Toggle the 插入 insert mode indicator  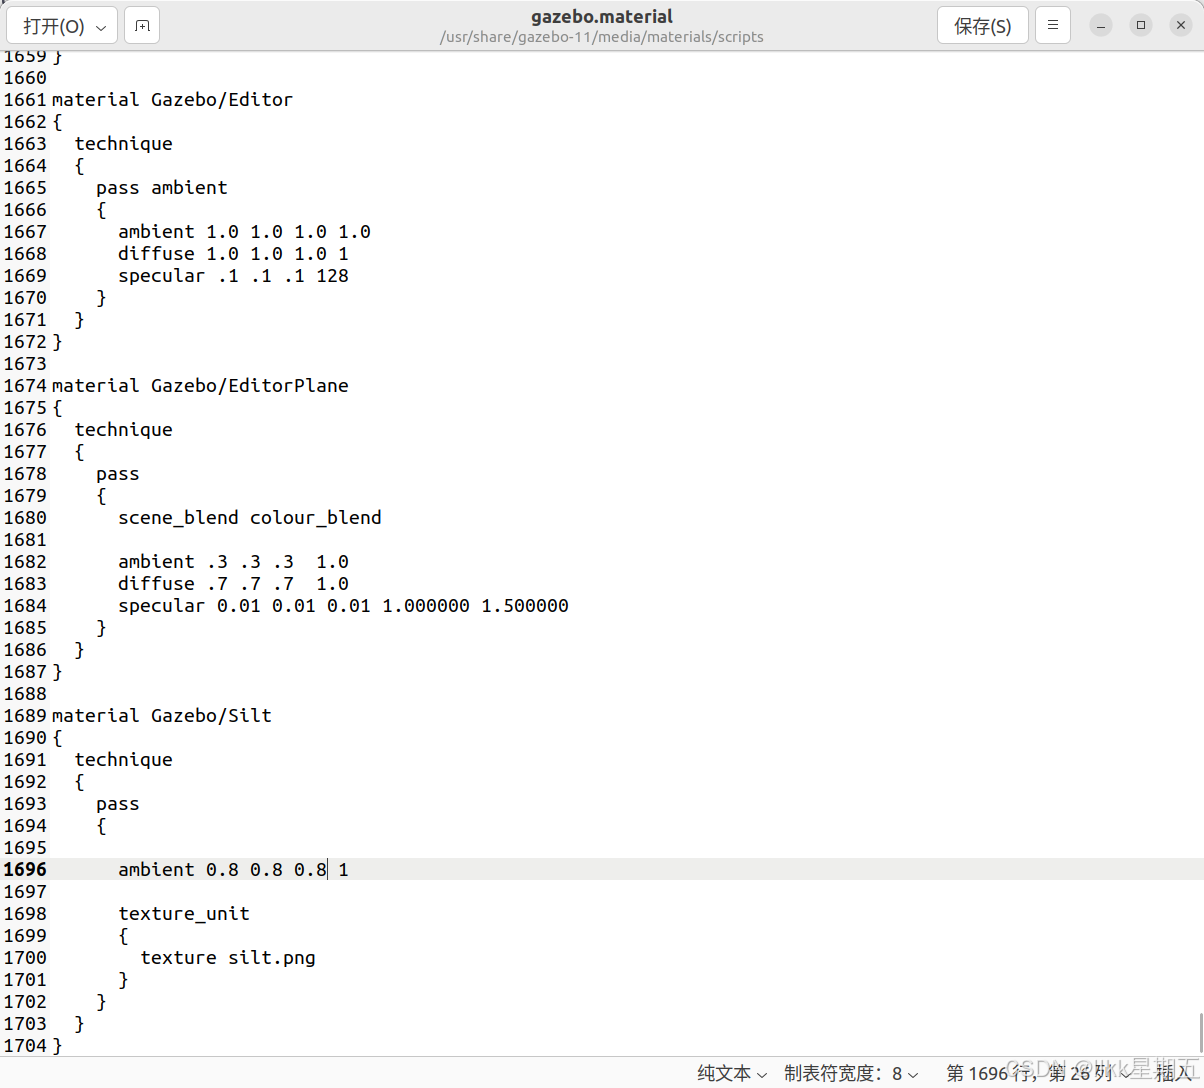pos(1173,1073)
